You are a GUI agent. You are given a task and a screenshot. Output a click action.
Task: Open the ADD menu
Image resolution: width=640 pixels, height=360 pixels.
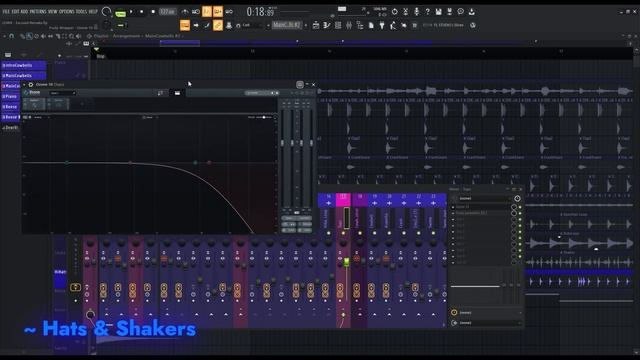click(x=24, y=11)
